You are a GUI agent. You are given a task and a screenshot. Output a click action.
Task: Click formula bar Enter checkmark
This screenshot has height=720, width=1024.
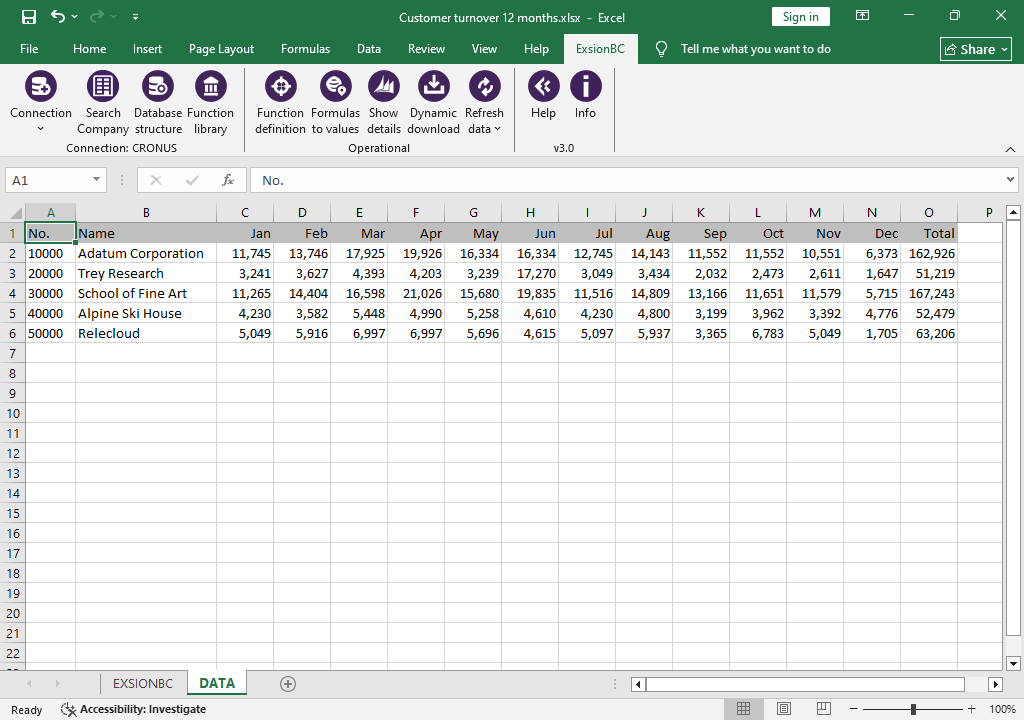pos(192,180)
